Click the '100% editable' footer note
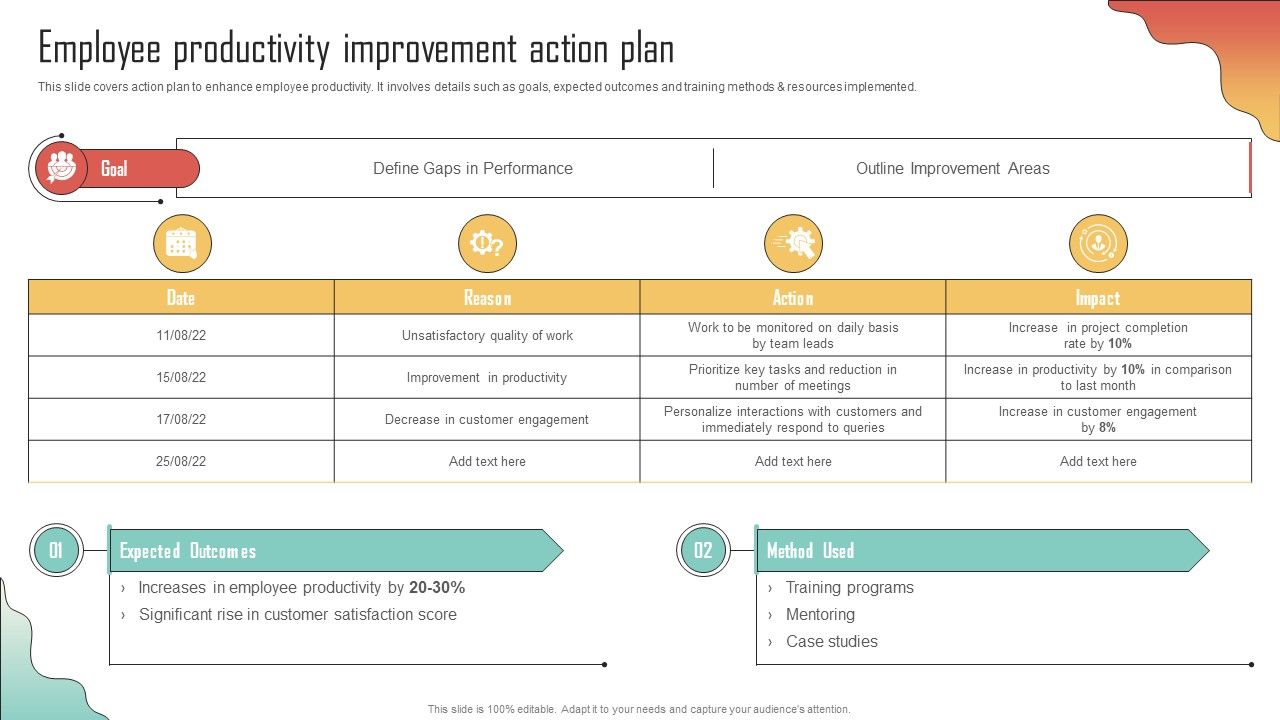Image resolution: width=1280 pixels, height=720 pixels. point(639,709)
